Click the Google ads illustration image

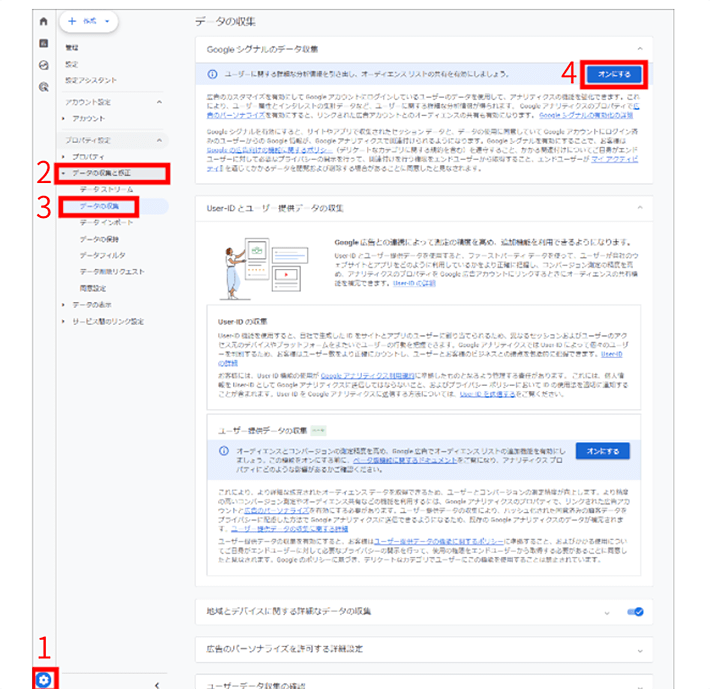[264, 268]
